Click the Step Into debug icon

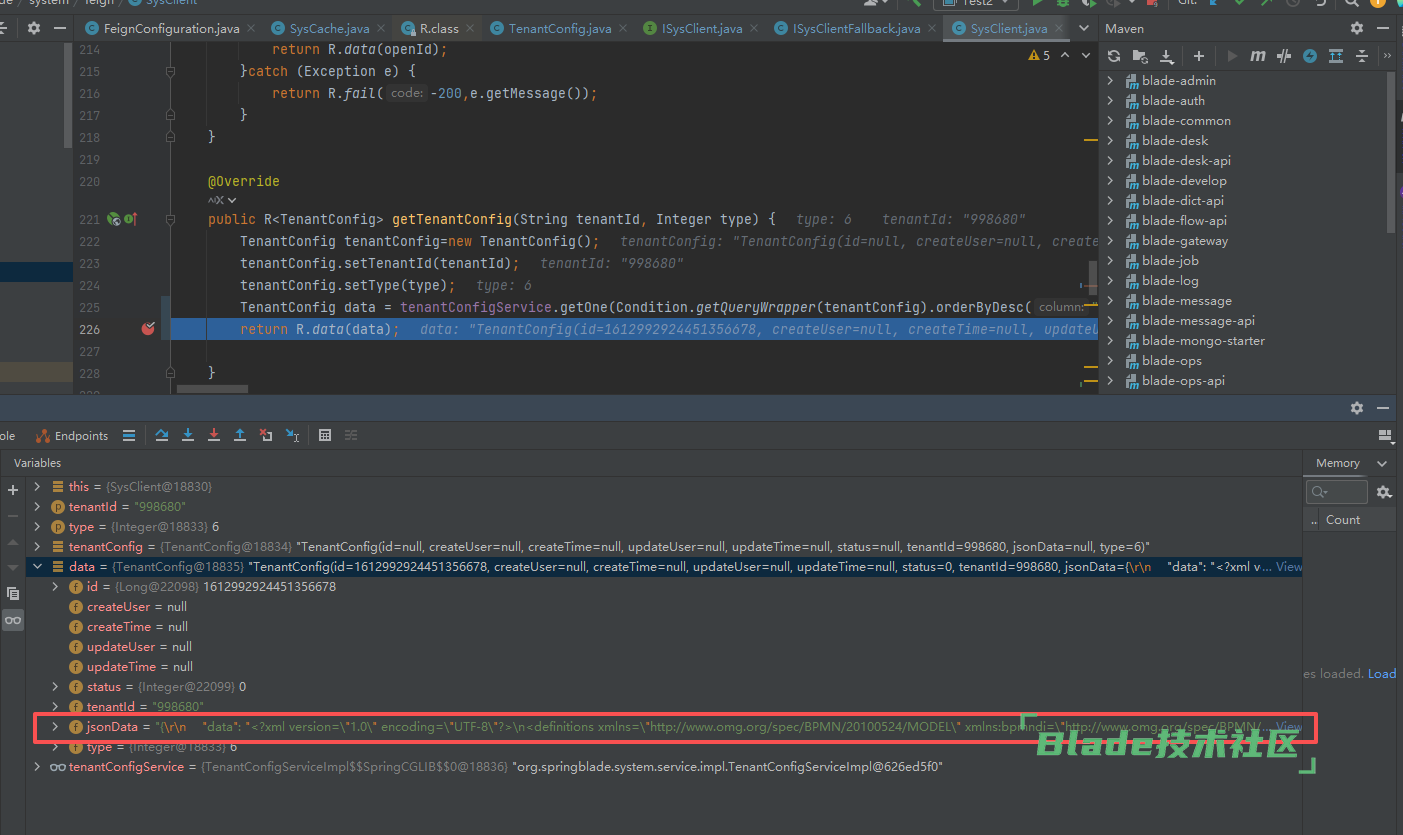point(188,435)
